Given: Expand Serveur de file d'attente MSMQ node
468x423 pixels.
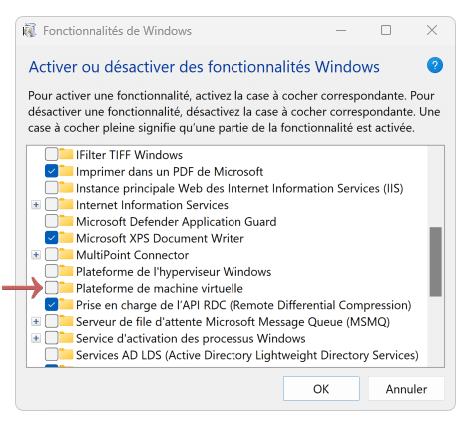Looking at the screenshot, I should coord(36,321).
